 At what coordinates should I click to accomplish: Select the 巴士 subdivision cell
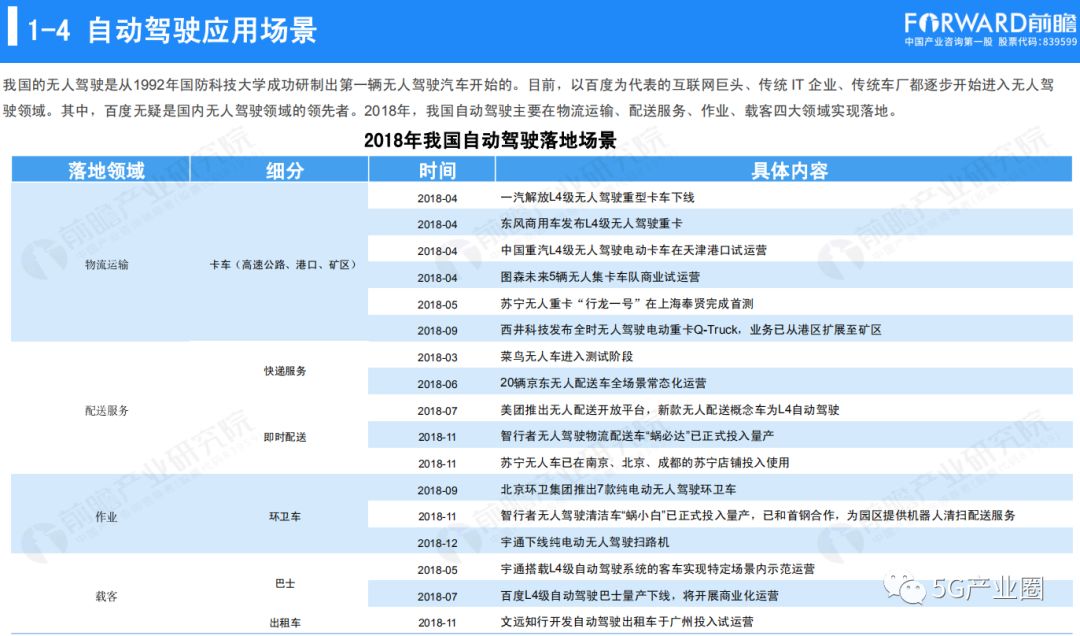pyautogui.click(x=285, y=583)
